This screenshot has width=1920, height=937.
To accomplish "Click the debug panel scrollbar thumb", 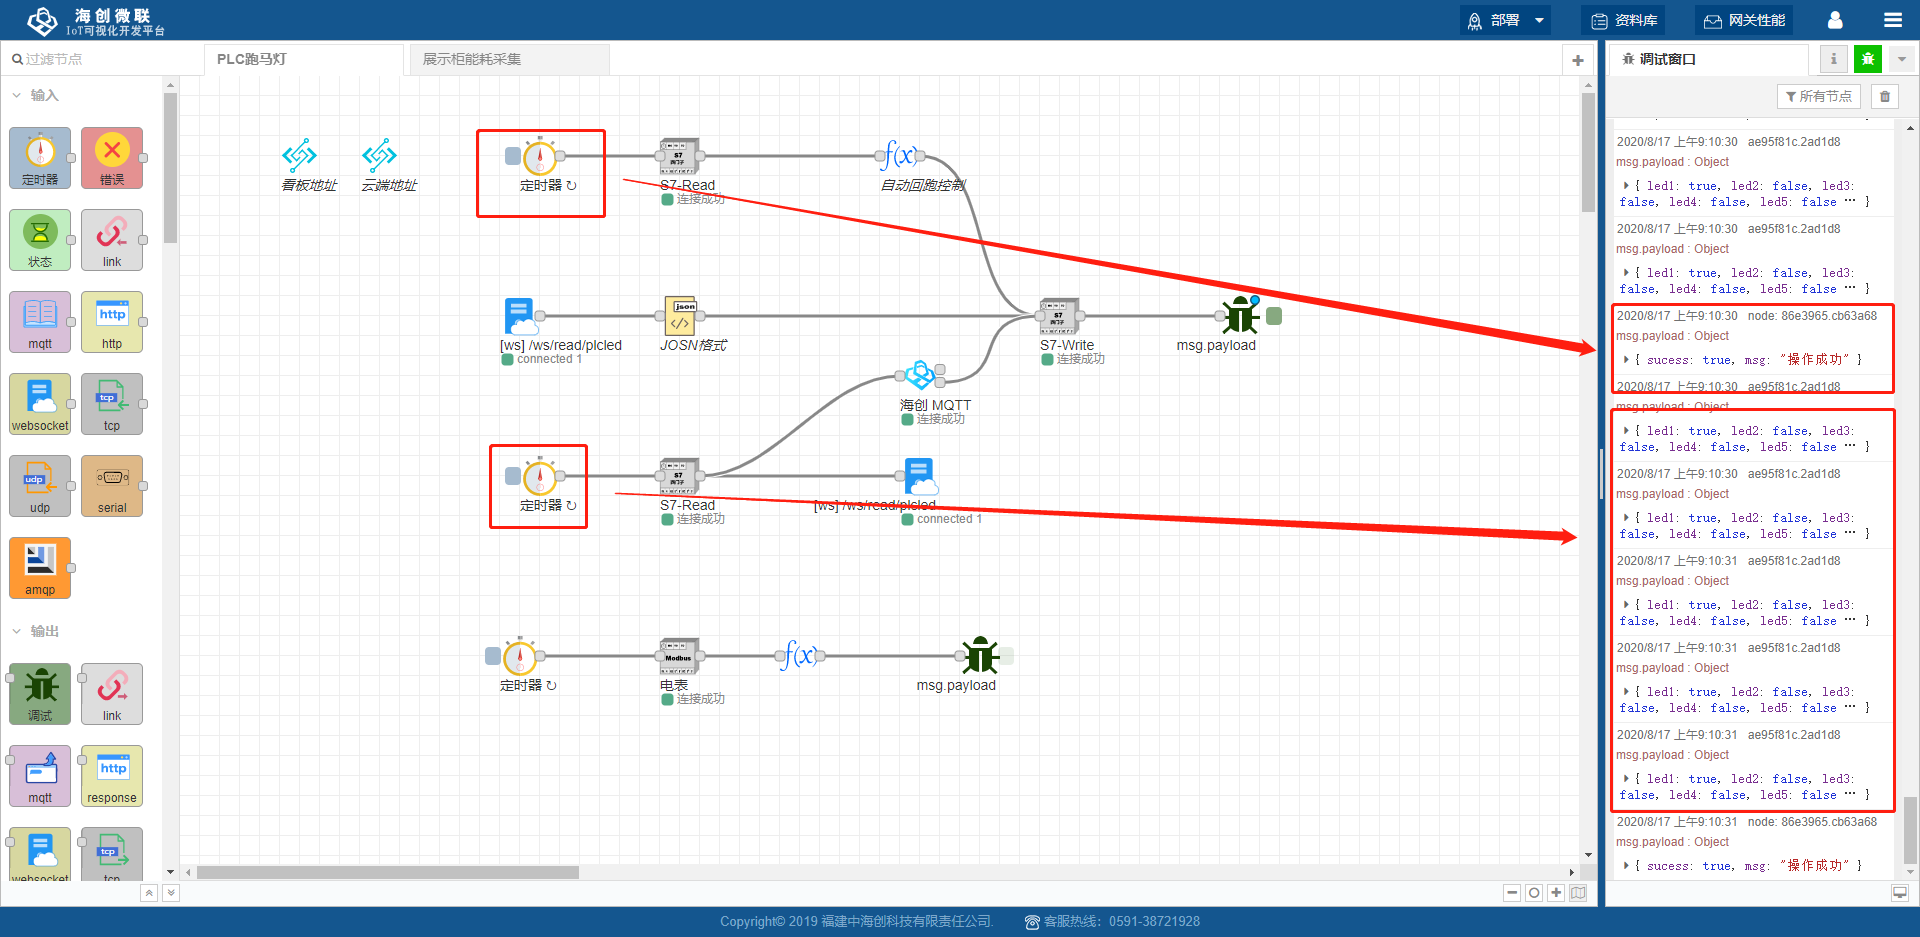I will point(1910,830).
